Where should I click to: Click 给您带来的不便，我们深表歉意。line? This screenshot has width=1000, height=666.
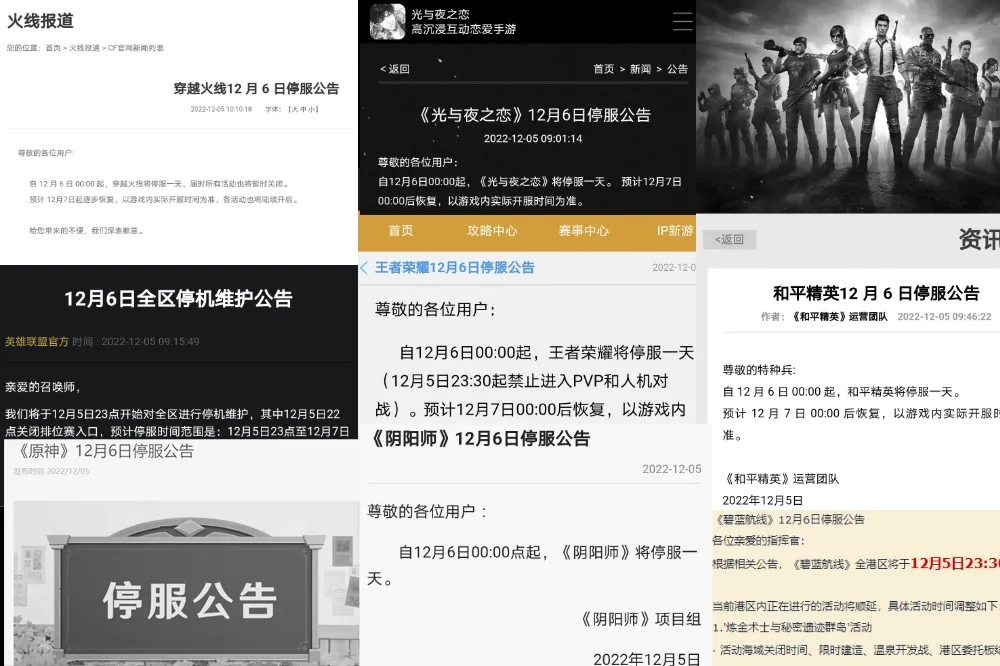click(86, 231)
